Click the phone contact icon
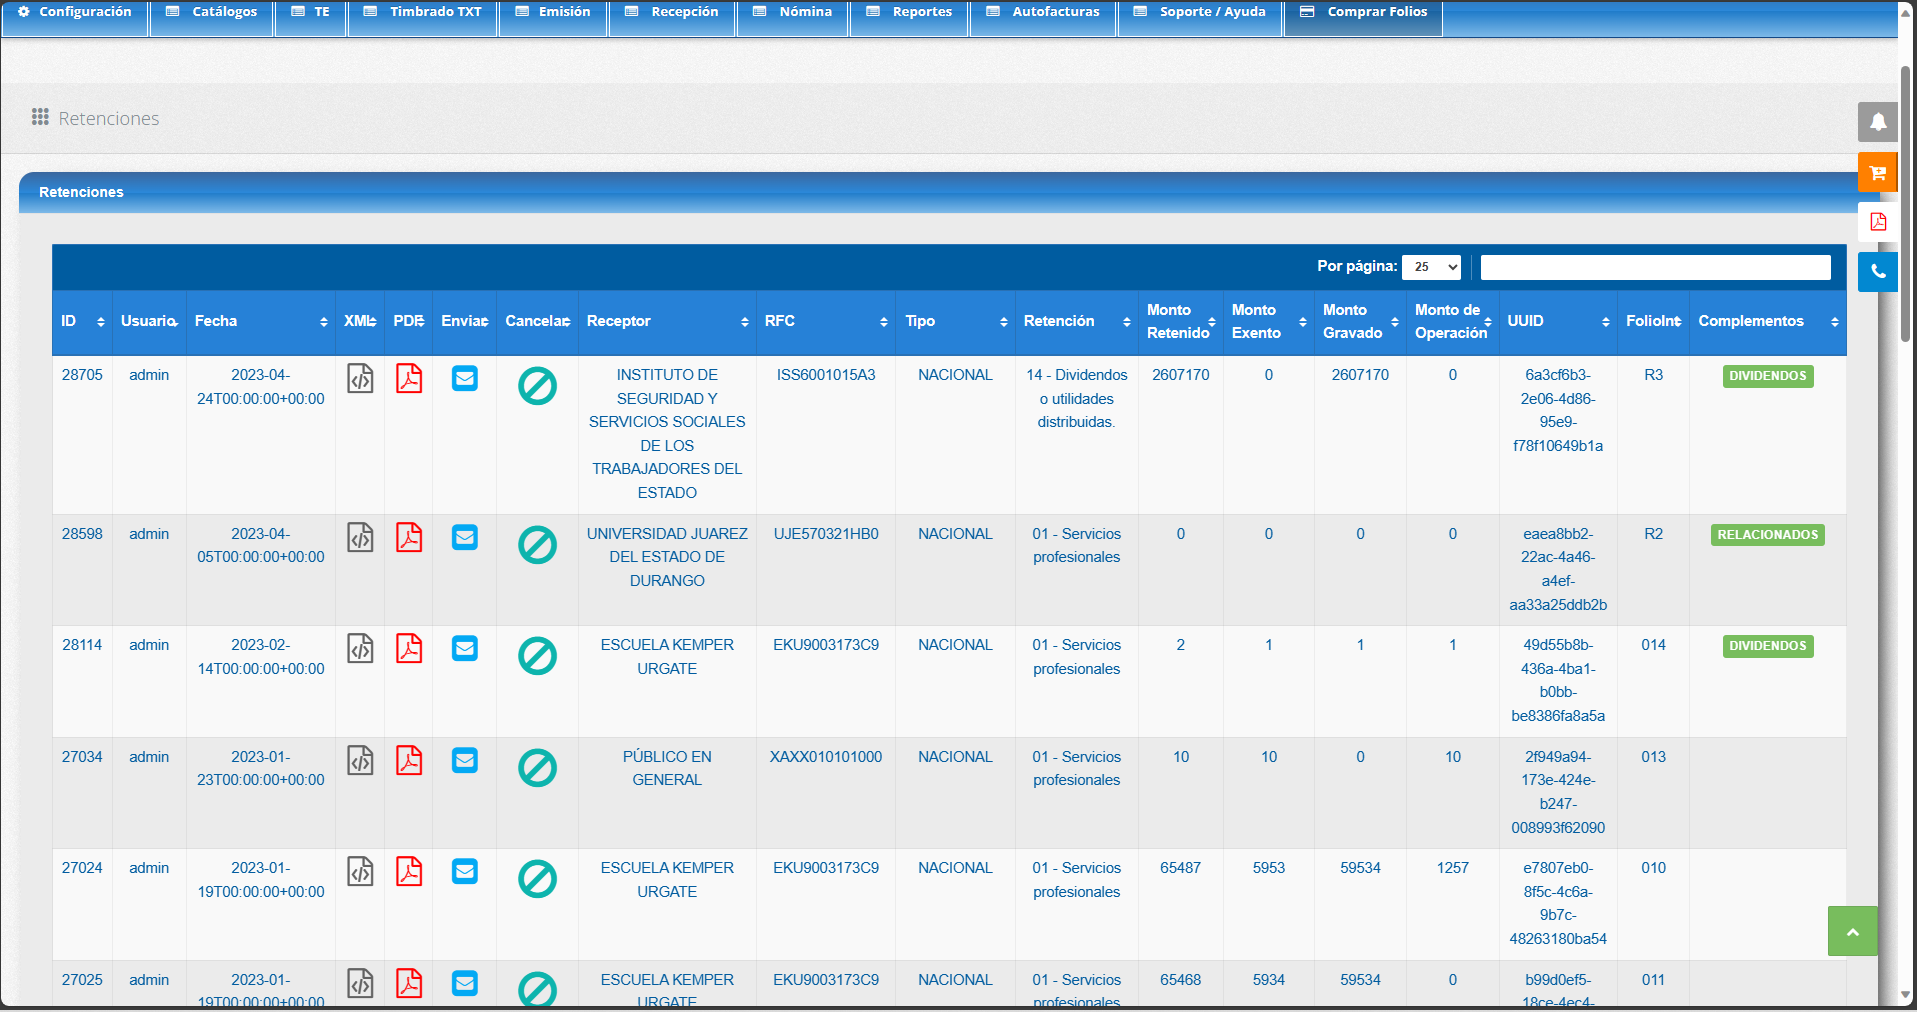1917x1012 pixels. pos(1877,271)
